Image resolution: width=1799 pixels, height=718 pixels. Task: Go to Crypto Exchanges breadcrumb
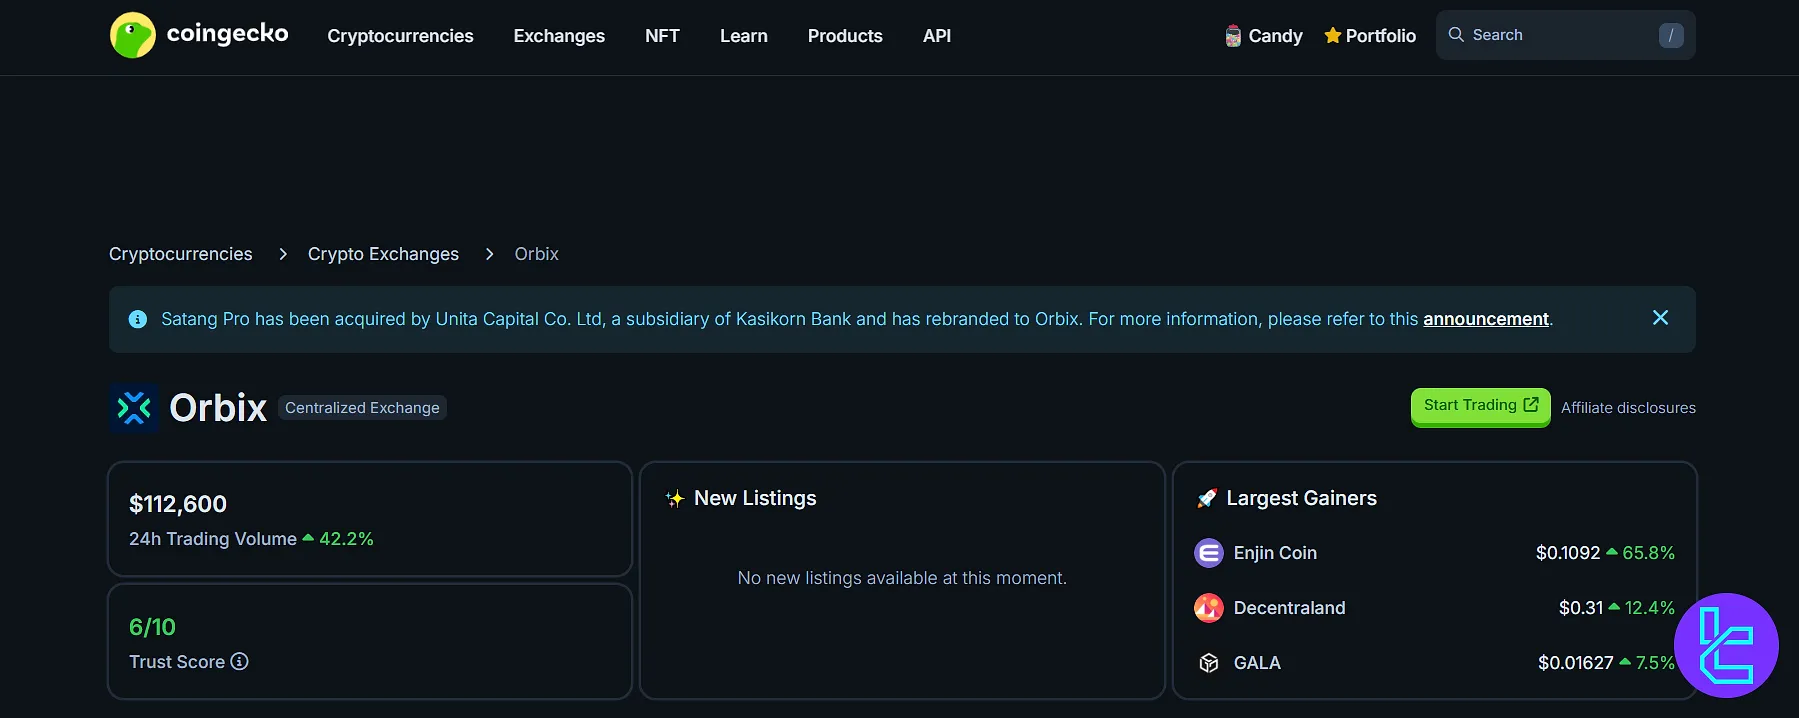point(383,254)
